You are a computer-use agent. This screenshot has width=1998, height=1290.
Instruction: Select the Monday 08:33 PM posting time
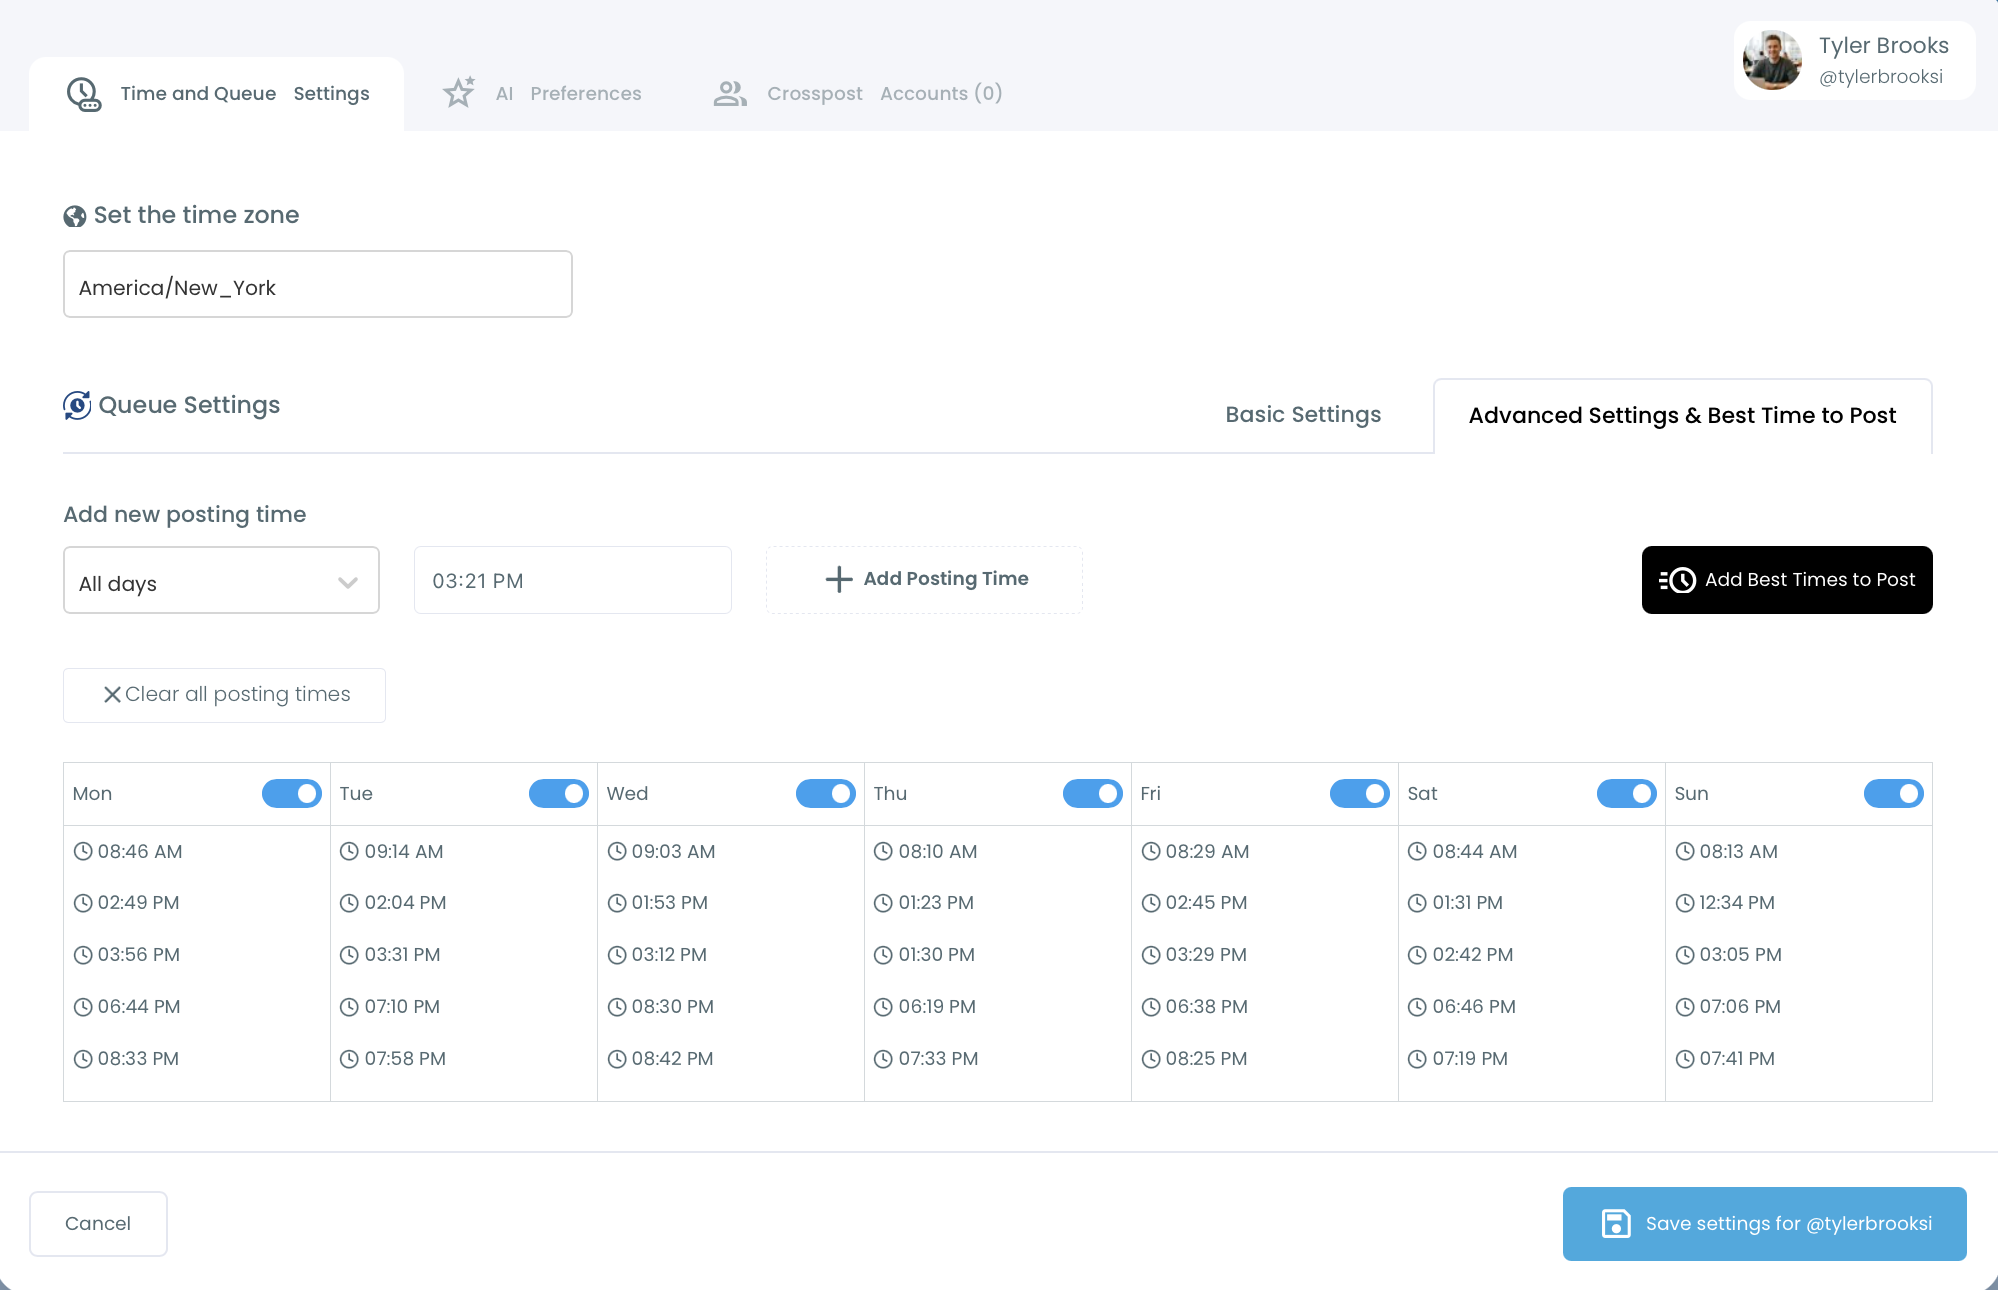coord(127,1059)
